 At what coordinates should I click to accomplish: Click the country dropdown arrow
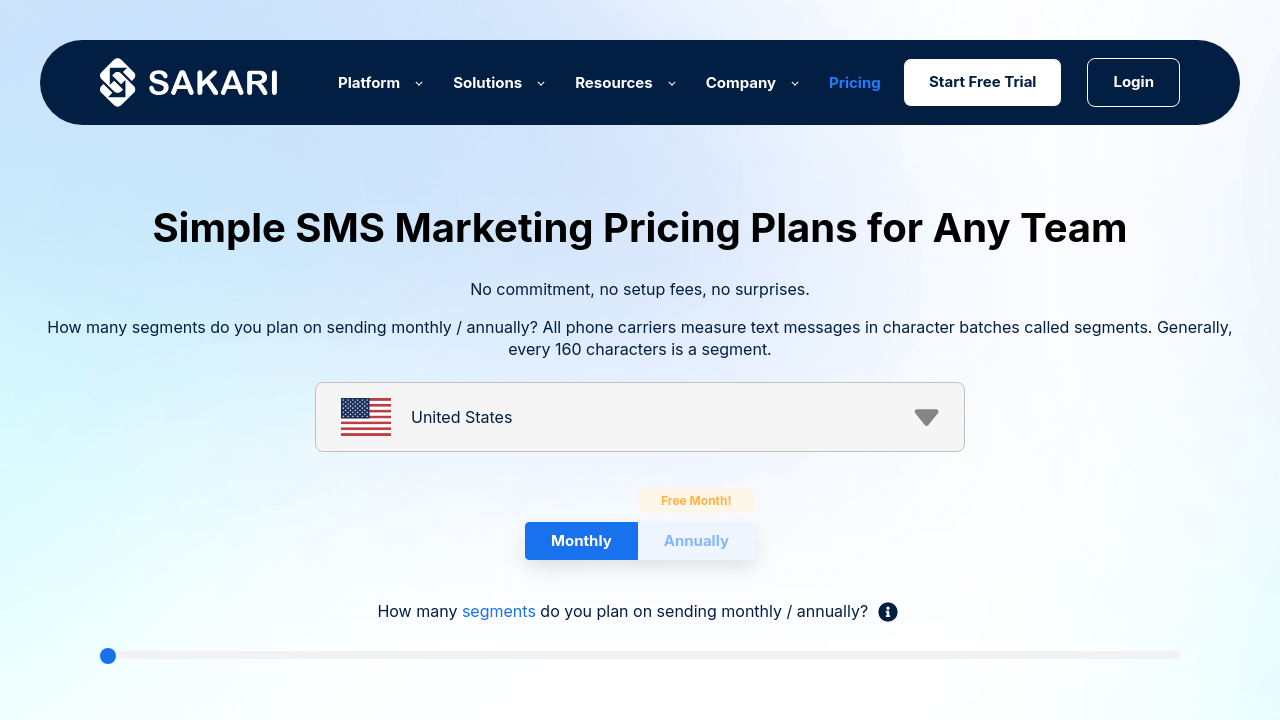tap(926, 417)
